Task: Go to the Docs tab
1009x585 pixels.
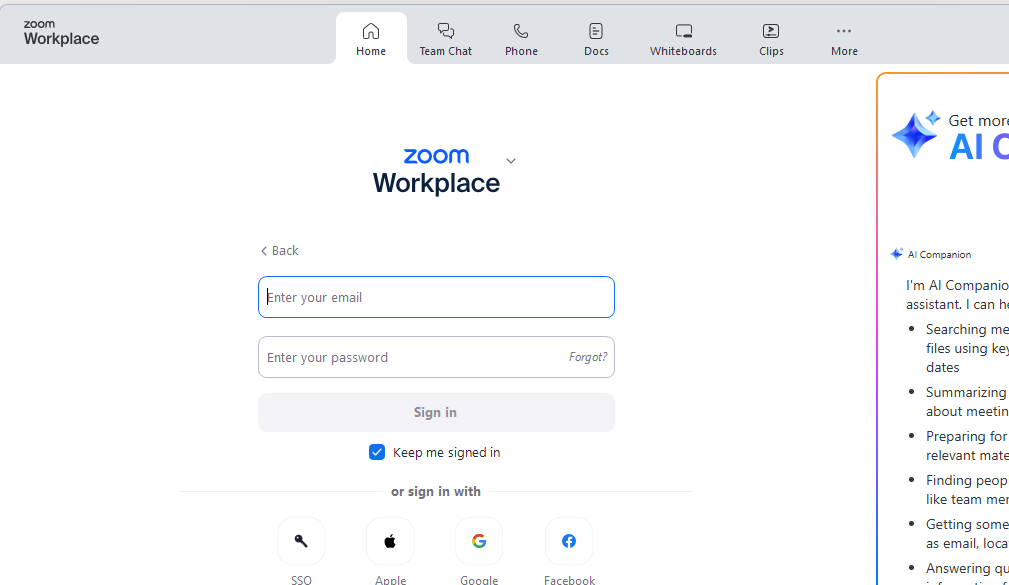Action: [x=596, y=39]
